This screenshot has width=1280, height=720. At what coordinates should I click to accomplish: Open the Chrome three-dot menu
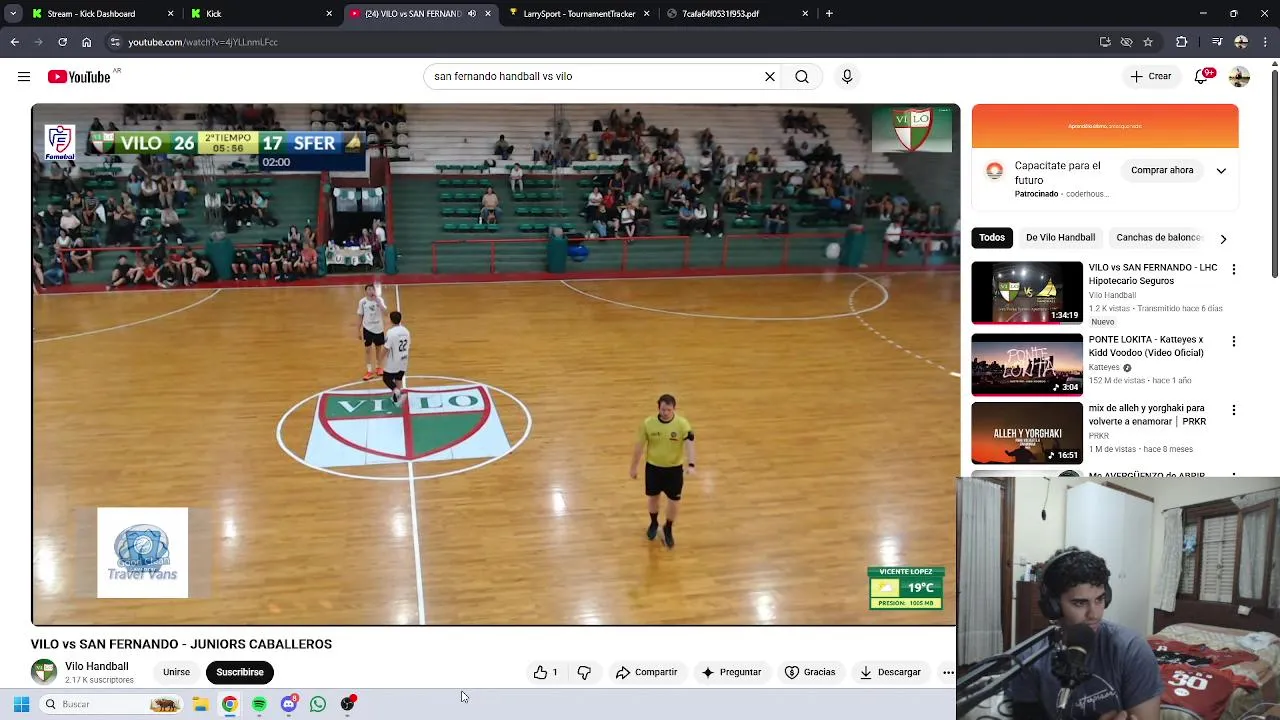1265,42
